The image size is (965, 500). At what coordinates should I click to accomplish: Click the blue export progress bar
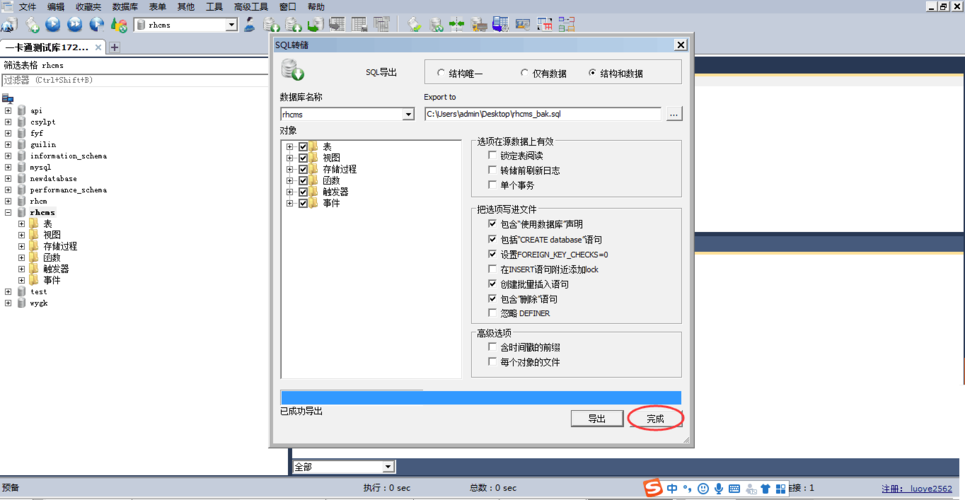point(481,397)
